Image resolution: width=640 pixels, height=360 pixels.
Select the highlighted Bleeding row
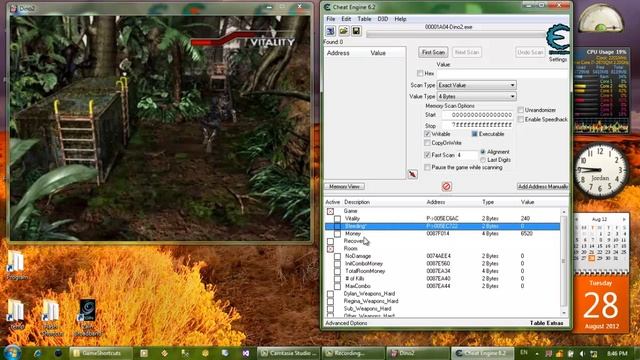(442, 226)
